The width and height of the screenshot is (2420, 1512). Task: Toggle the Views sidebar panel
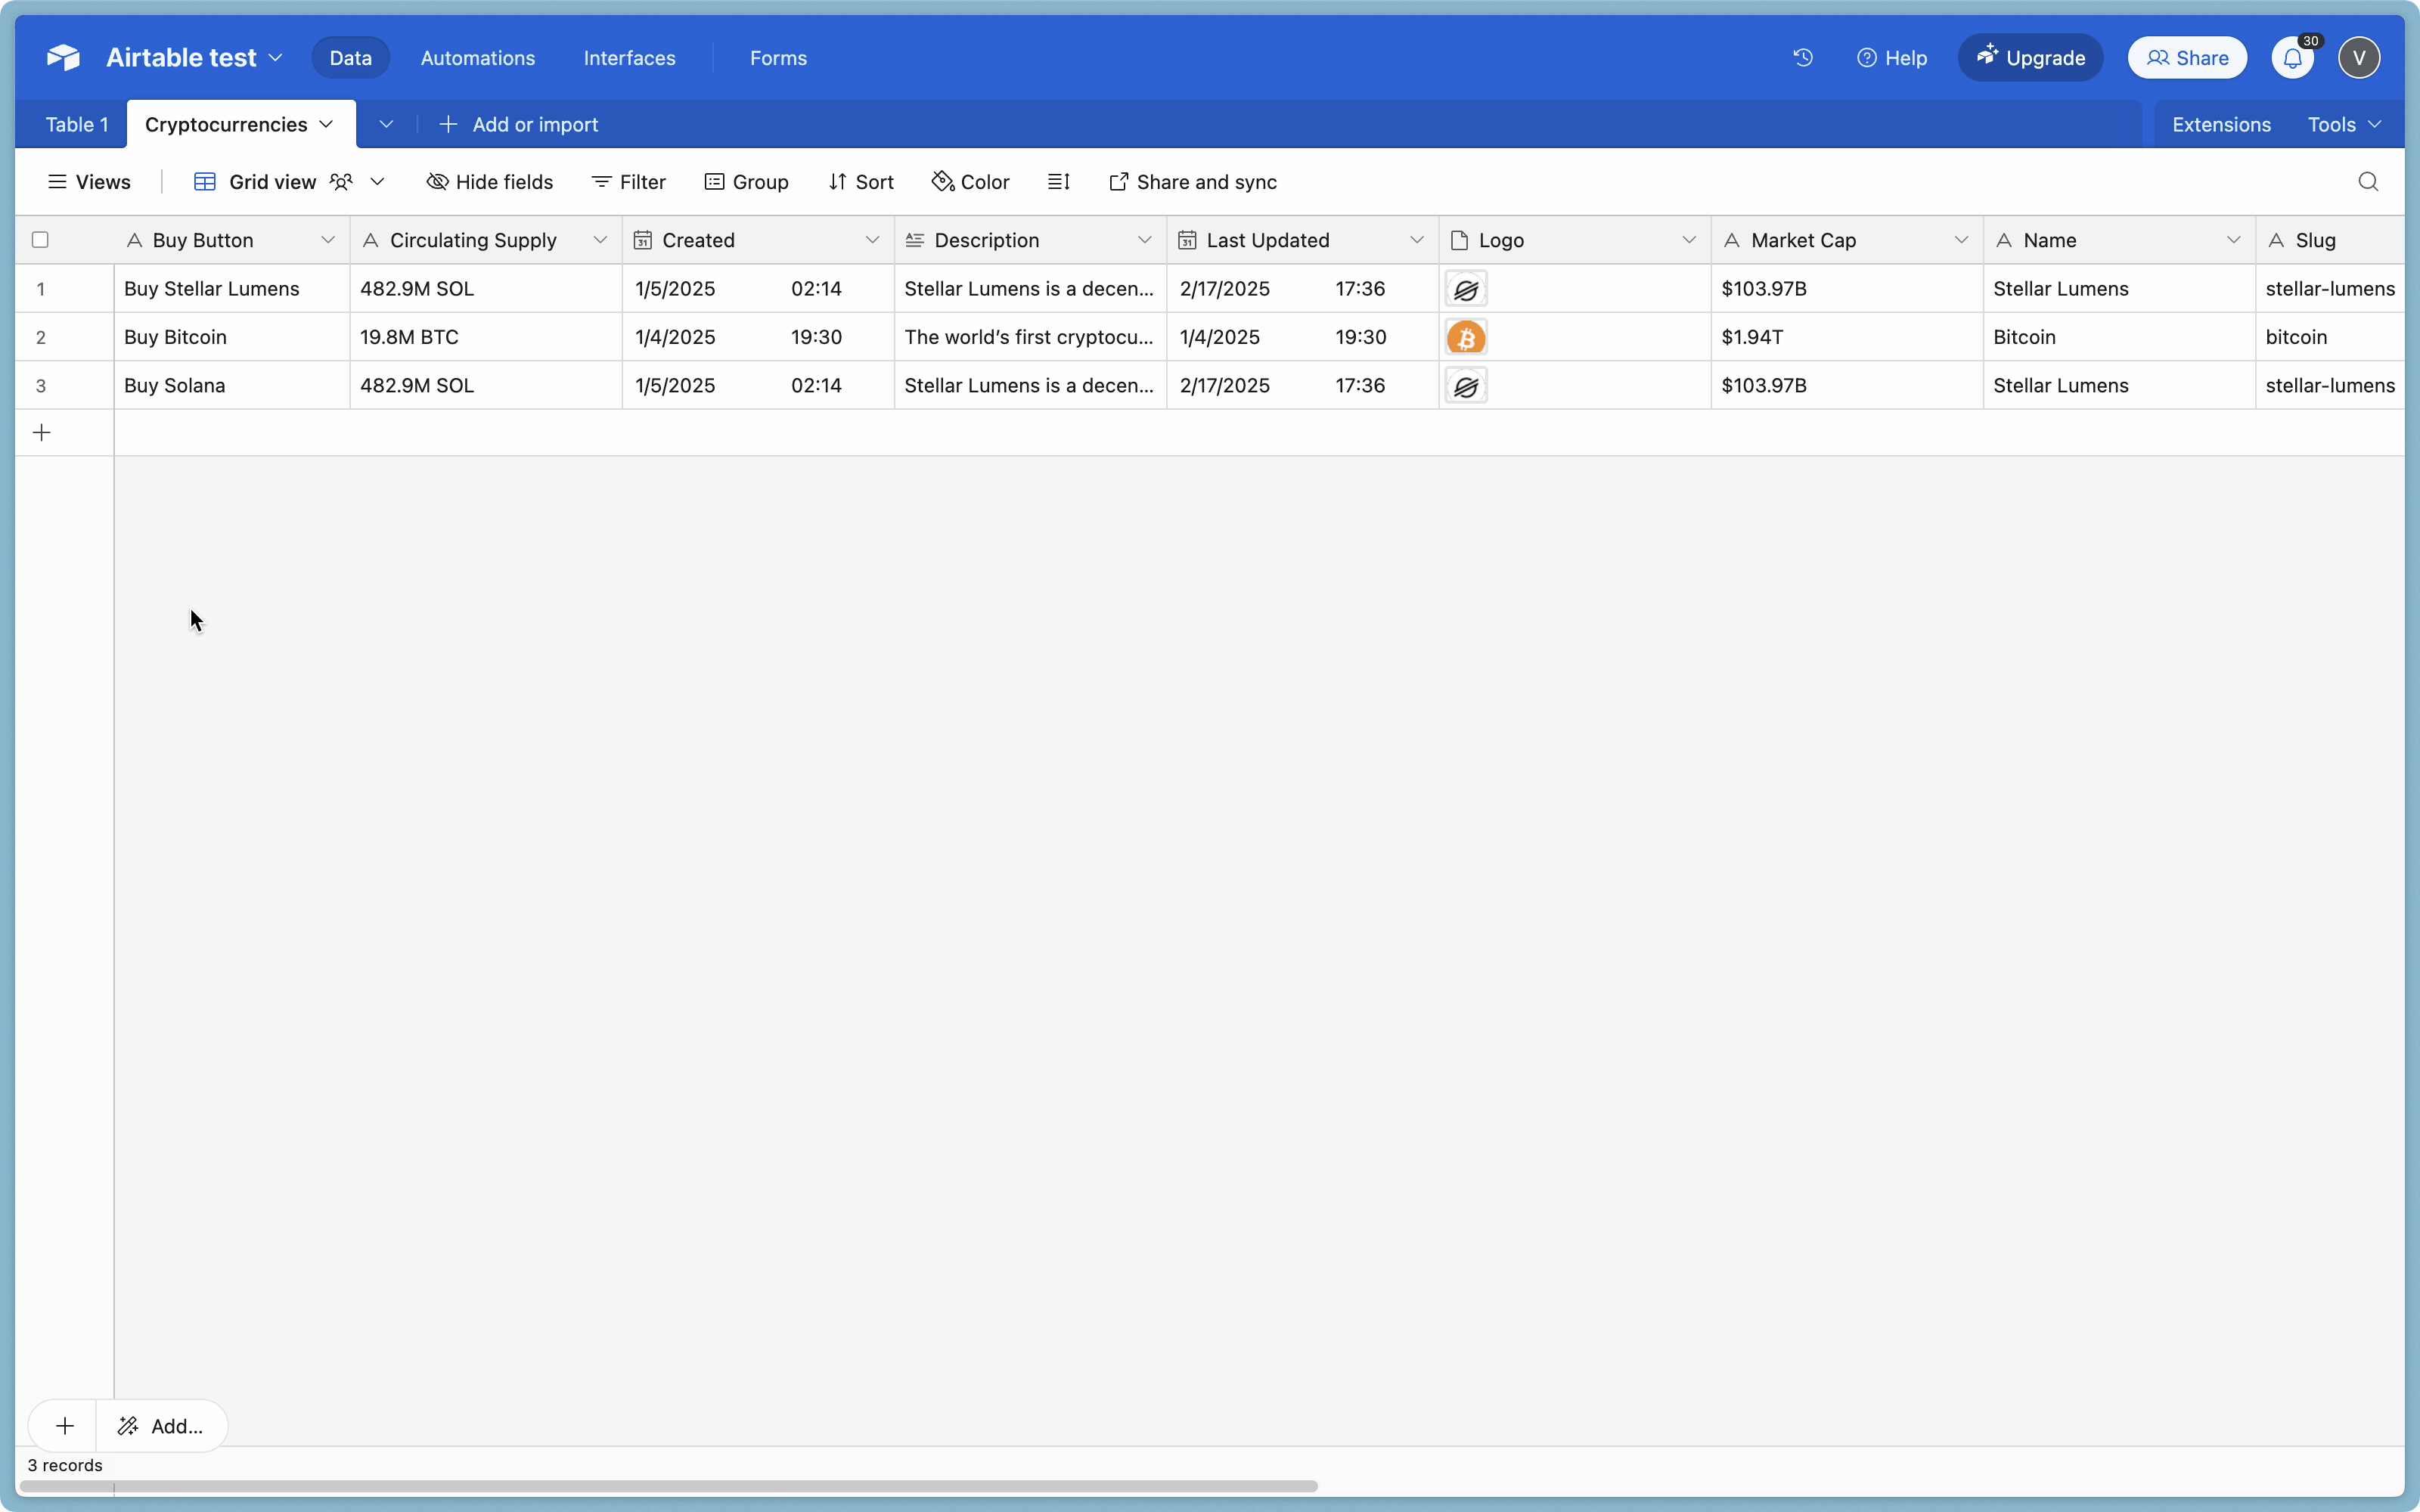pos(89,182)
